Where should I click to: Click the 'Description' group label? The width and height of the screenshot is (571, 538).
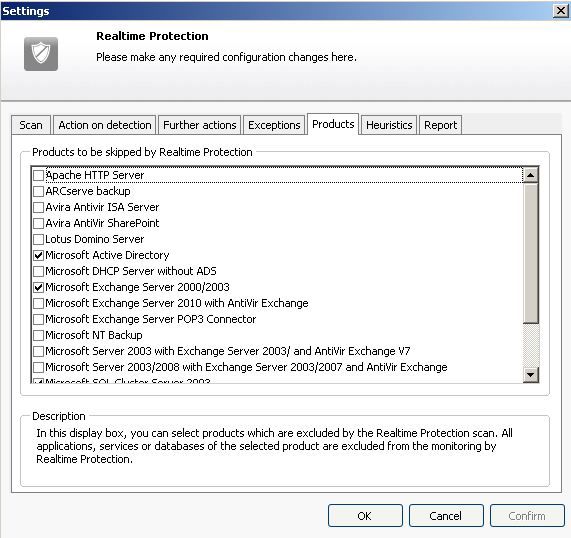tap(59, 416)
